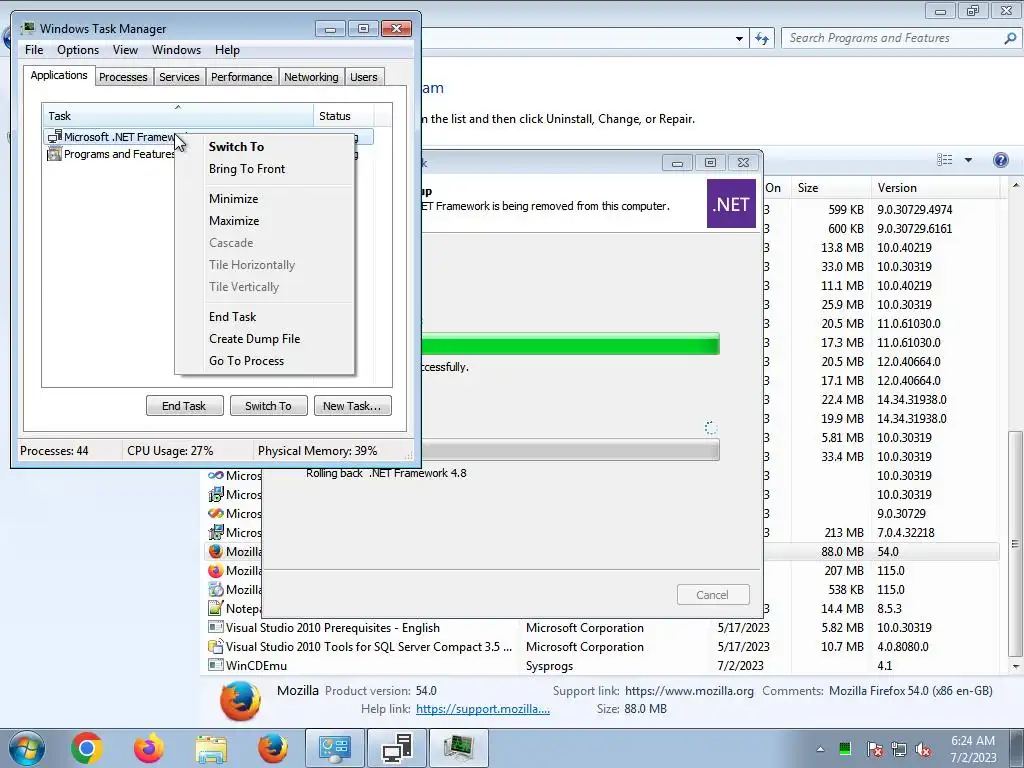Click the Mozilla Maintenance Service list icon
This screenshot has height=768, width=1024.
[x=216, y=590]
